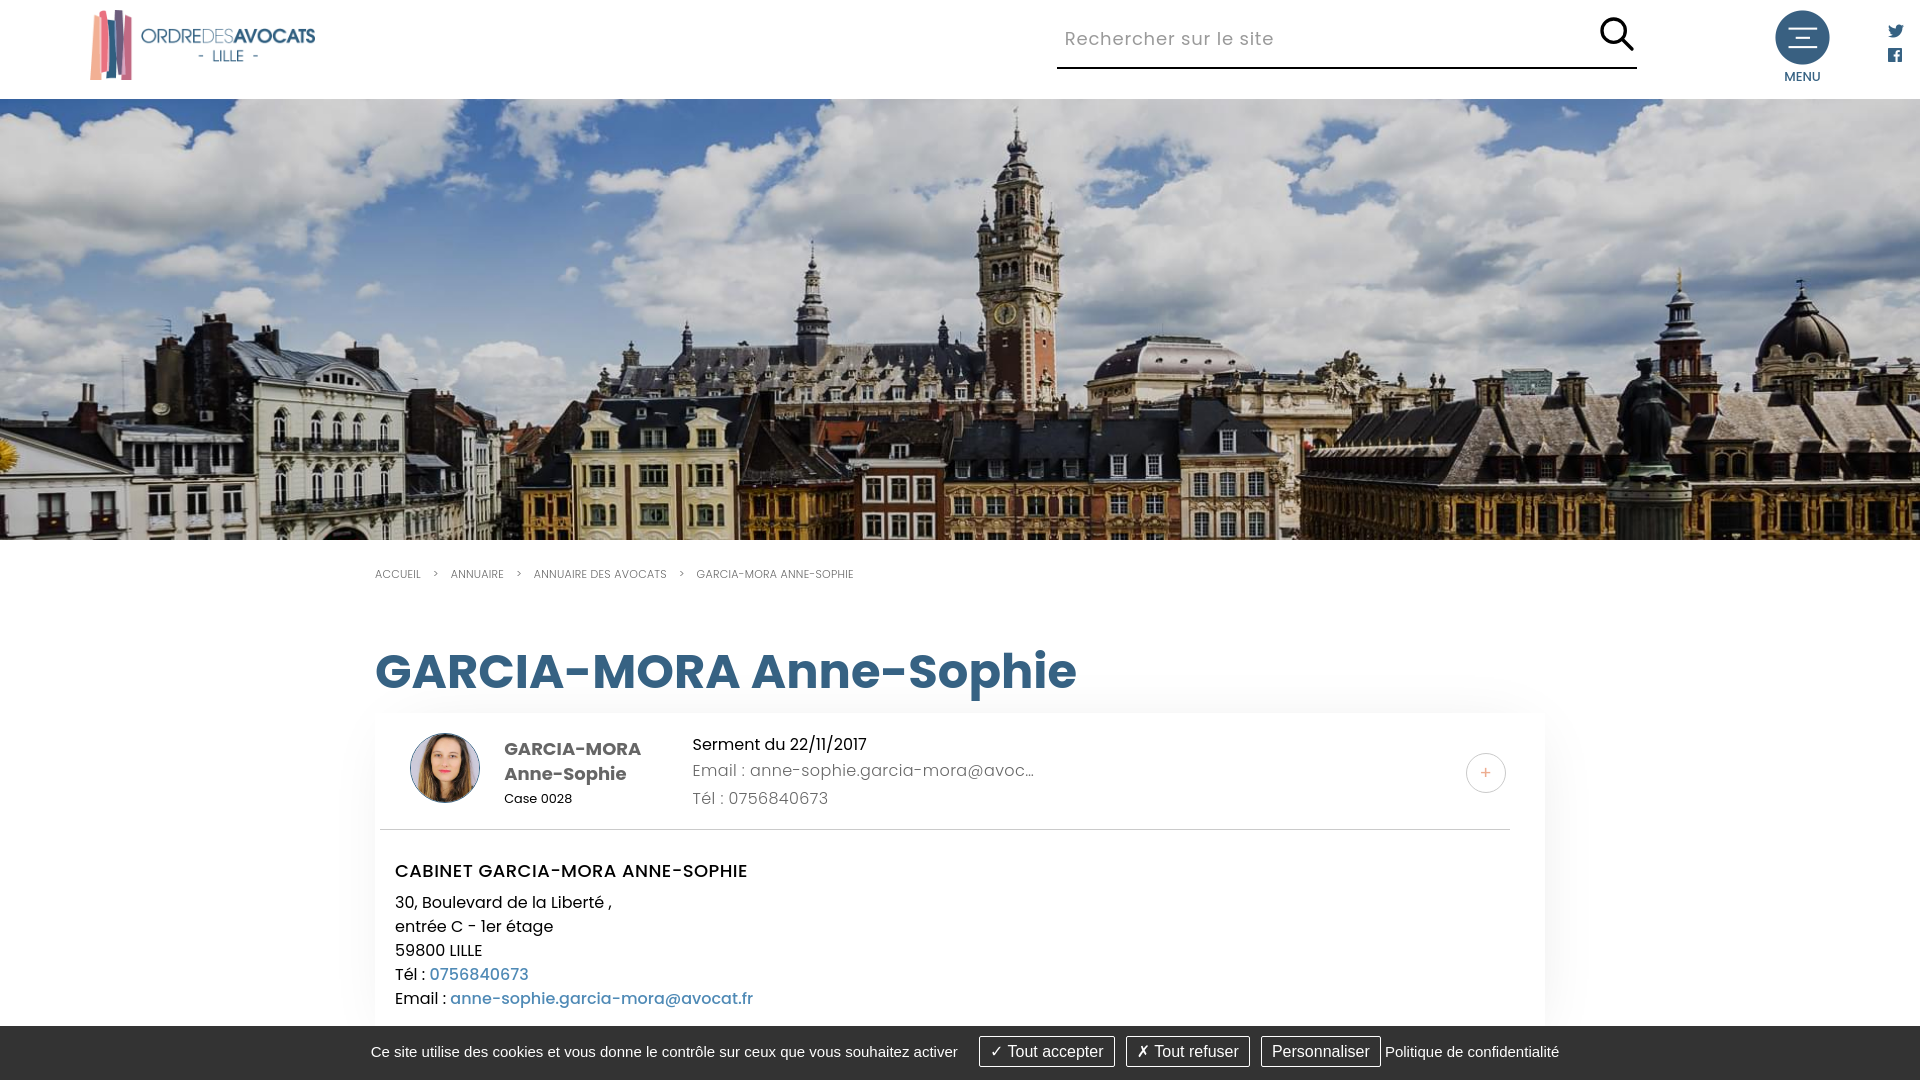1920x1080 pixels.
Task: Refuse all cookies with Tout refuser
Action: (1187, 1051)
